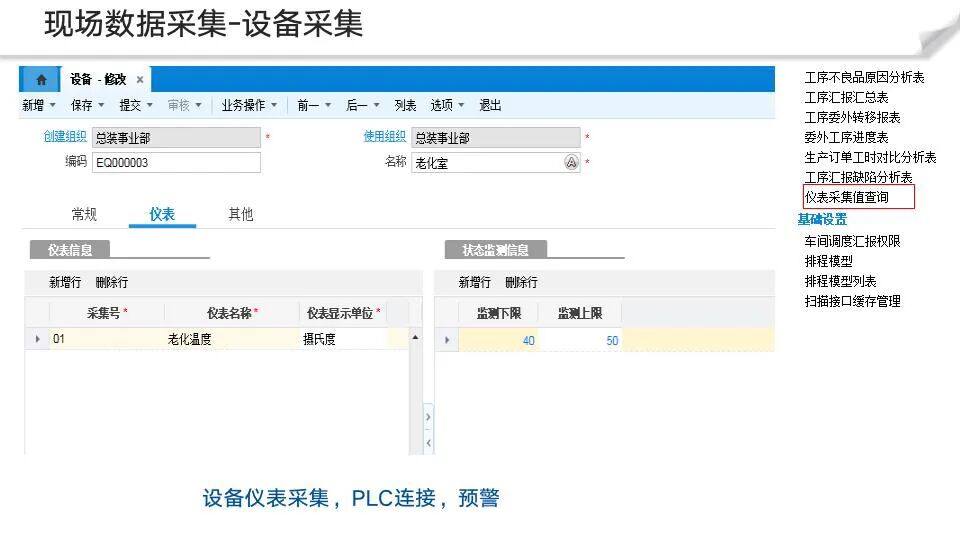
Task: Click the splitter right-arrow handle
Action: click(x=428, y=417)
